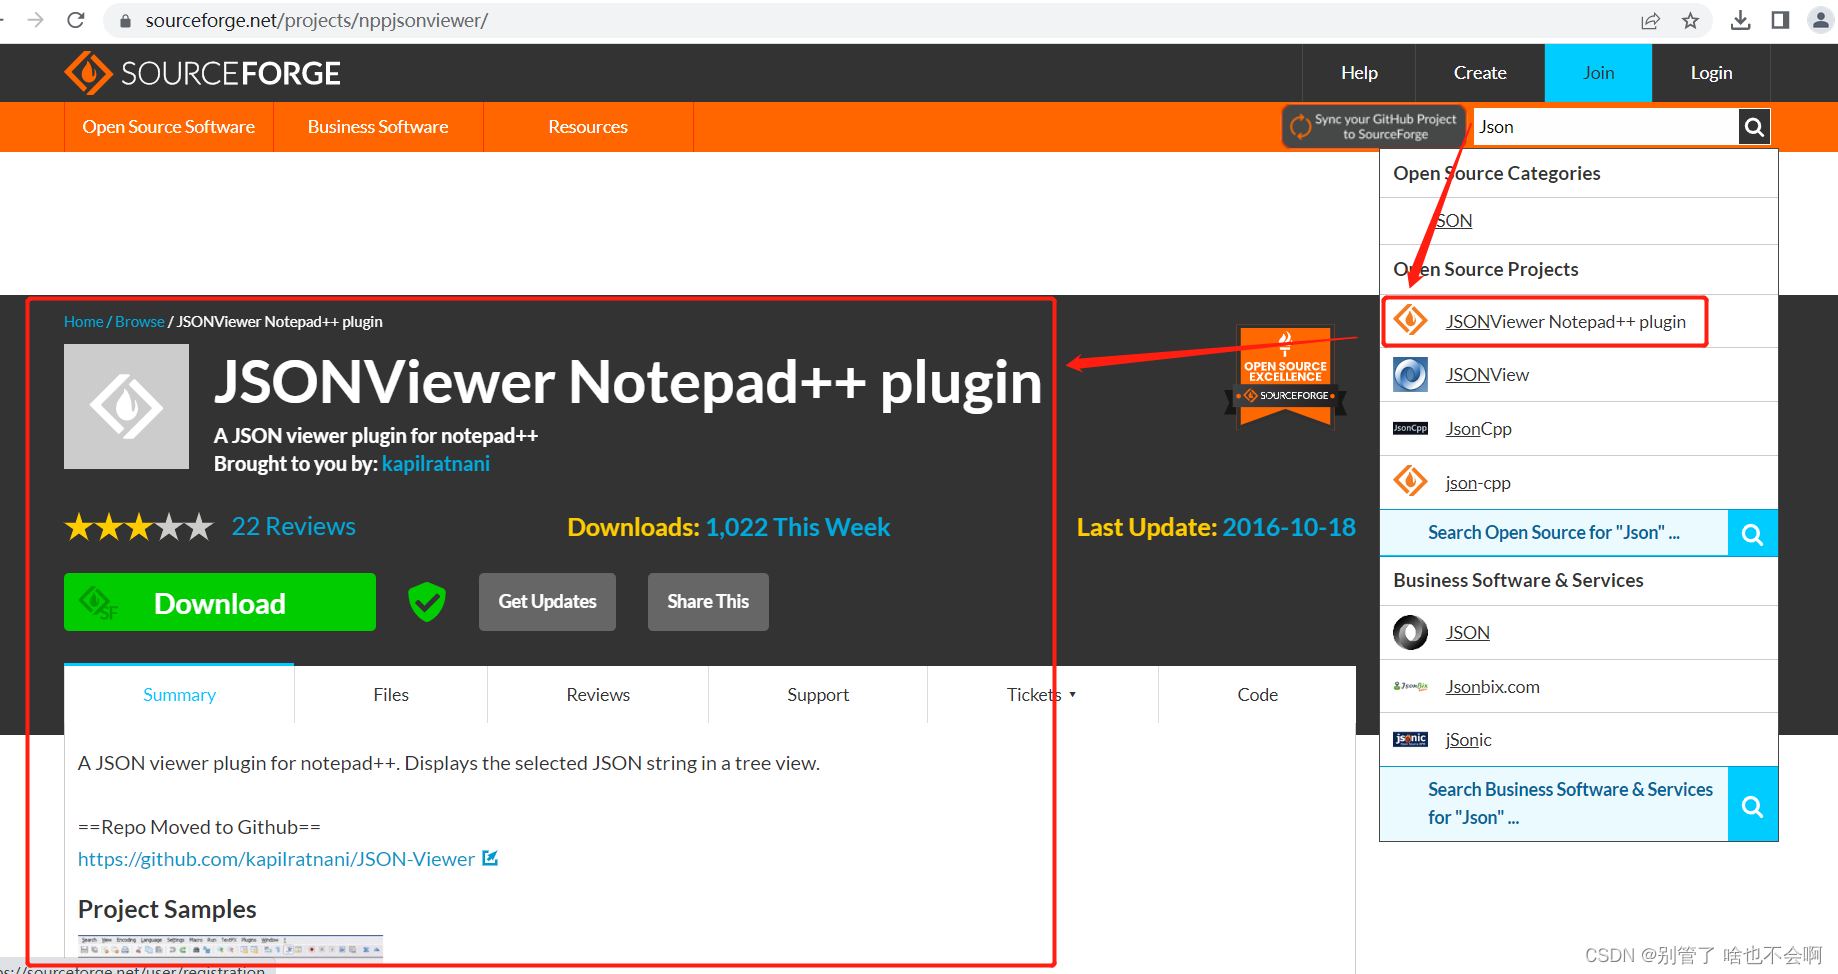Click the browser bookmark star icon
This screenshot has width=1838, height=974.
click(1690, 20)
